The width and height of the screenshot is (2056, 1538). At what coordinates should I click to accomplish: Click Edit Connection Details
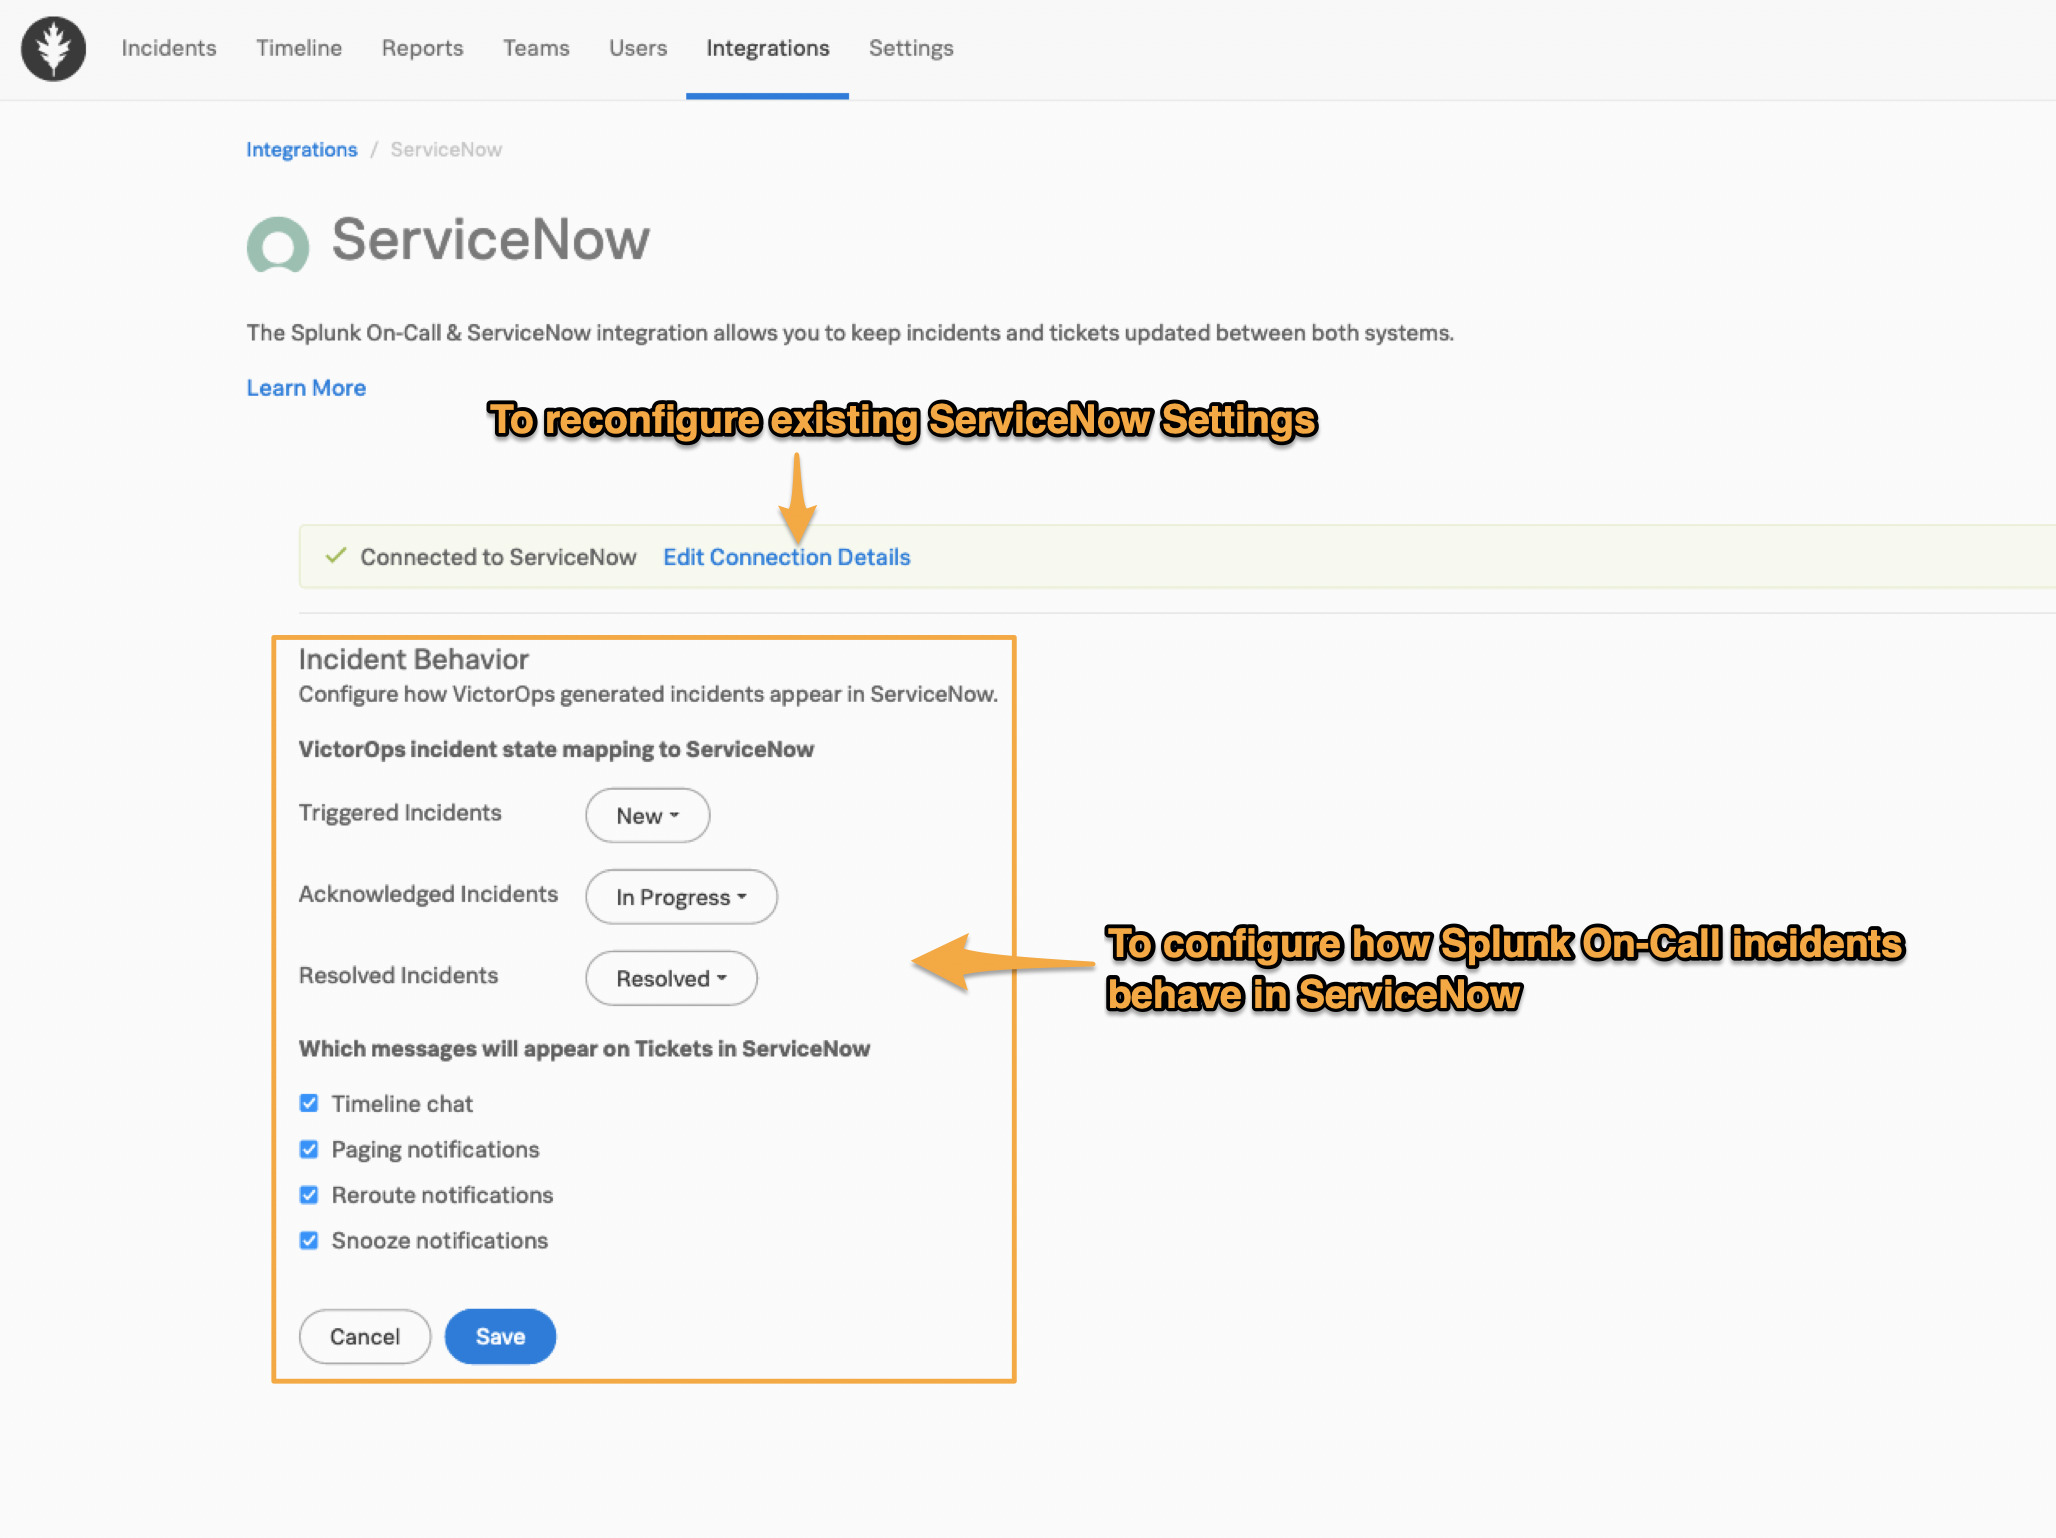786,556
